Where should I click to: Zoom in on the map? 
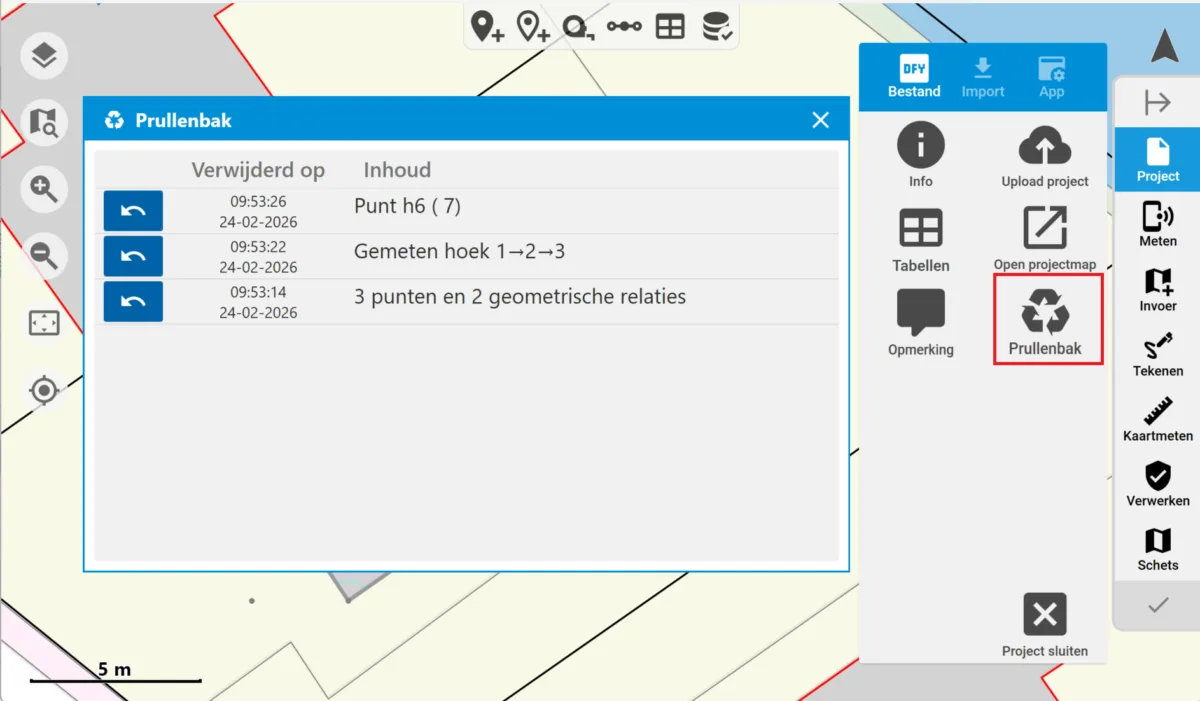pos(44,188)
